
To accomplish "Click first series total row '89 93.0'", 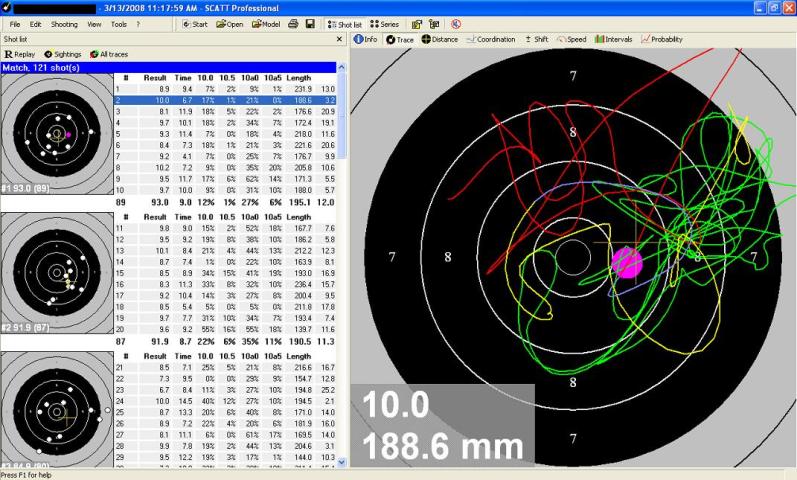I will pos(225,202).
